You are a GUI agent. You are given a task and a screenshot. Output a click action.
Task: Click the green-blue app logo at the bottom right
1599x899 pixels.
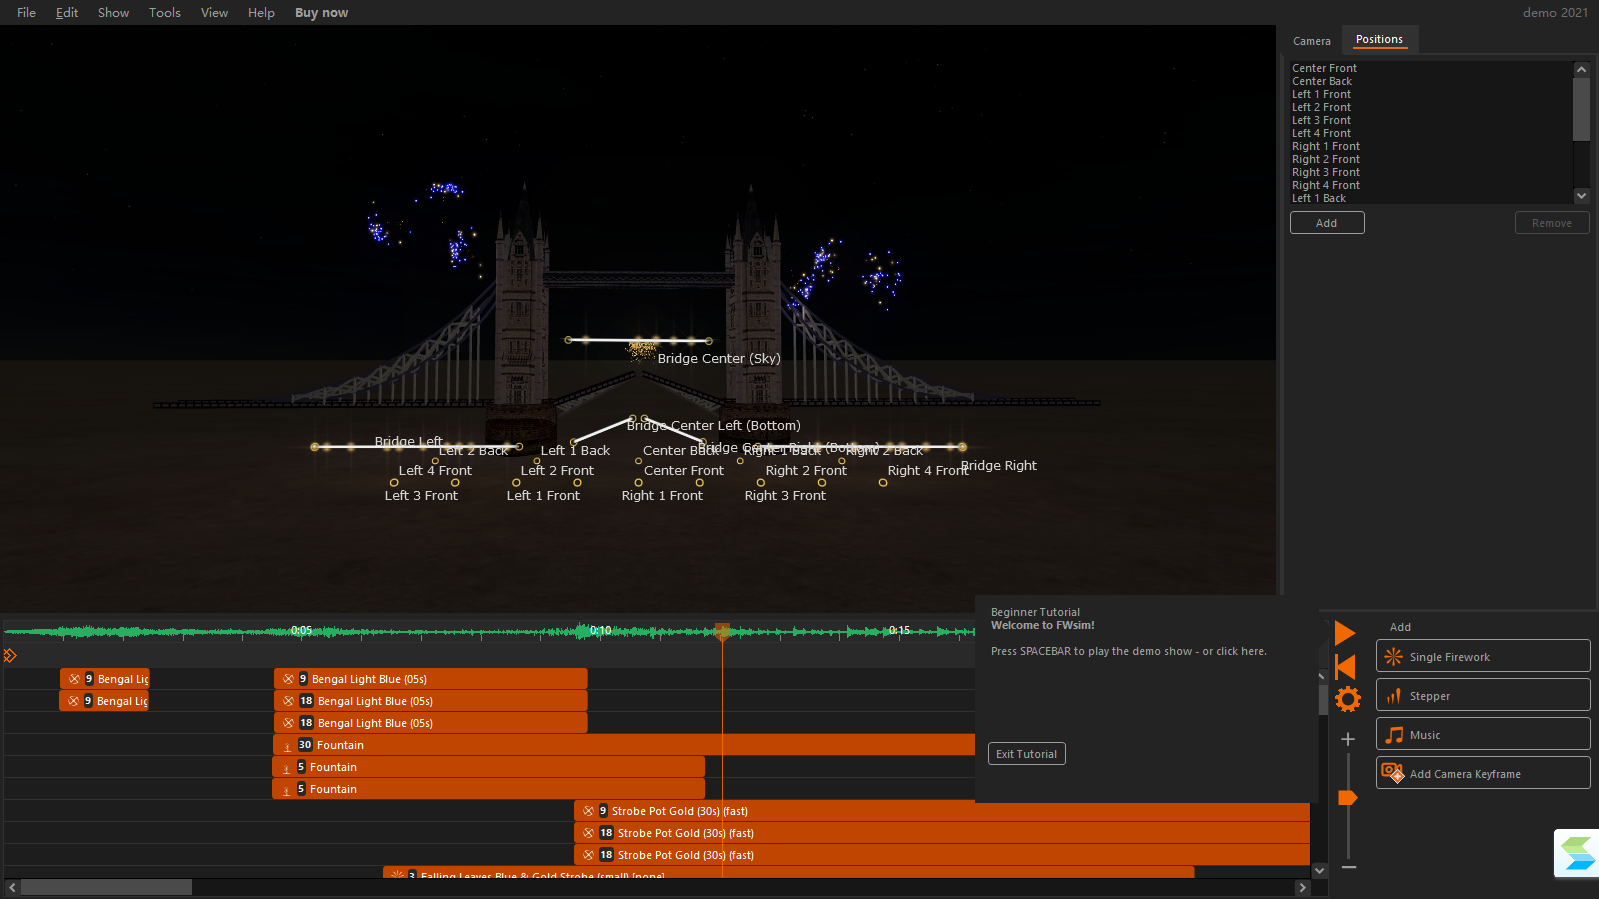(x=1577, y=854)
